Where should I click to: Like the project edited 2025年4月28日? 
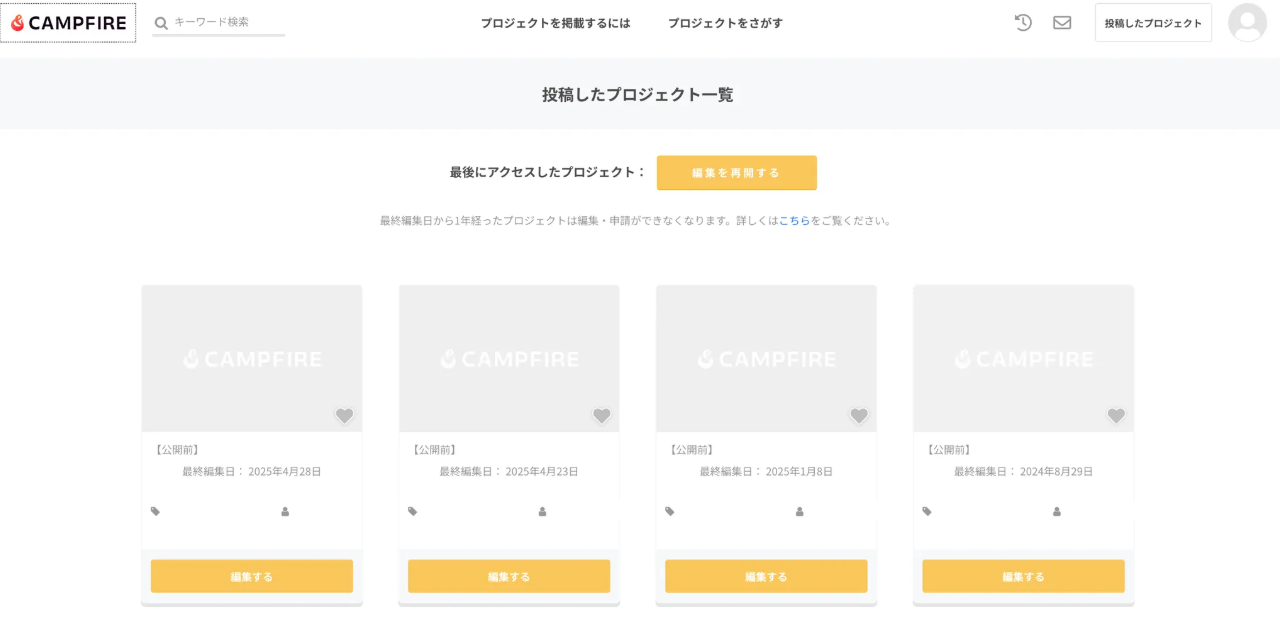pyautogui.click(x=344, y=415)
